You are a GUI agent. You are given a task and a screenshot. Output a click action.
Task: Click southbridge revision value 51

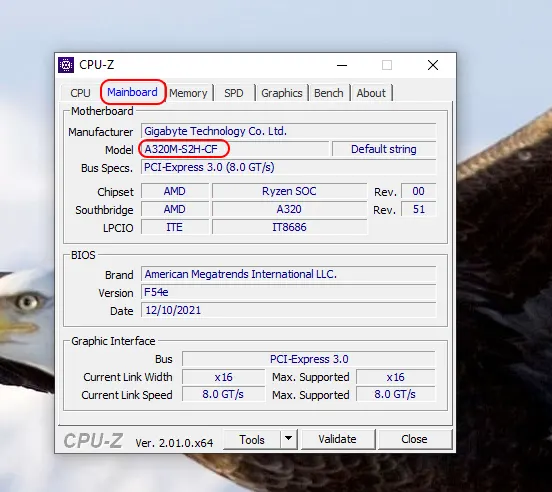[x=418, y=209]
